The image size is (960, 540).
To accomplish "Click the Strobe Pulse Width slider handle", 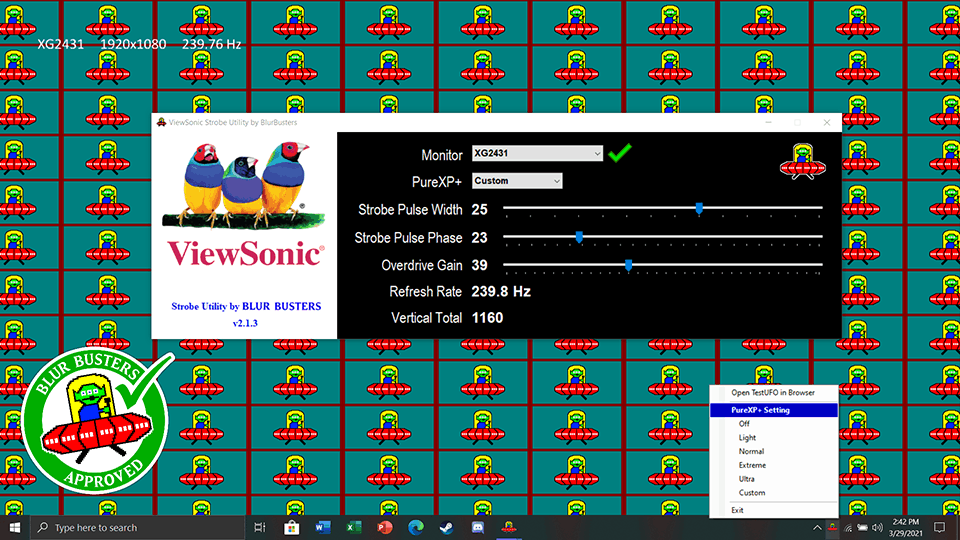I will click(x=699, y=209).
